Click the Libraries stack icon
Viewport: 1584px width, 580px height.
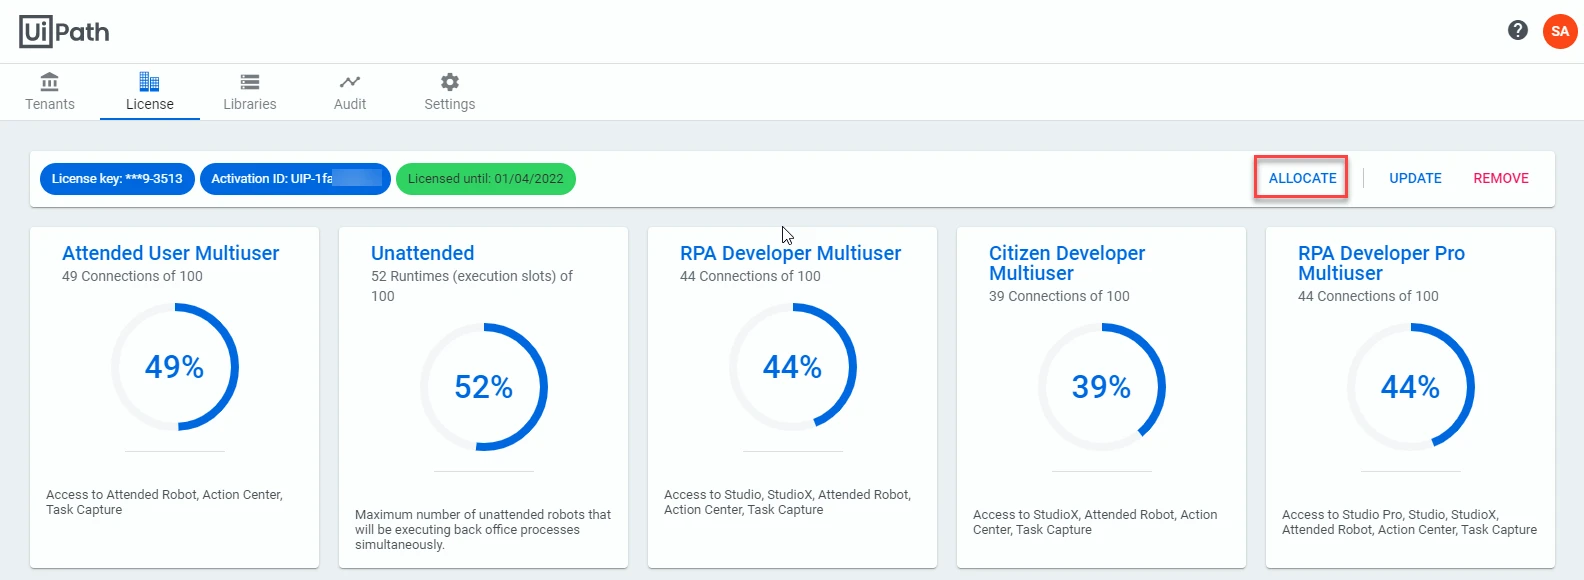pyautogui.click(x=250, y=82)
